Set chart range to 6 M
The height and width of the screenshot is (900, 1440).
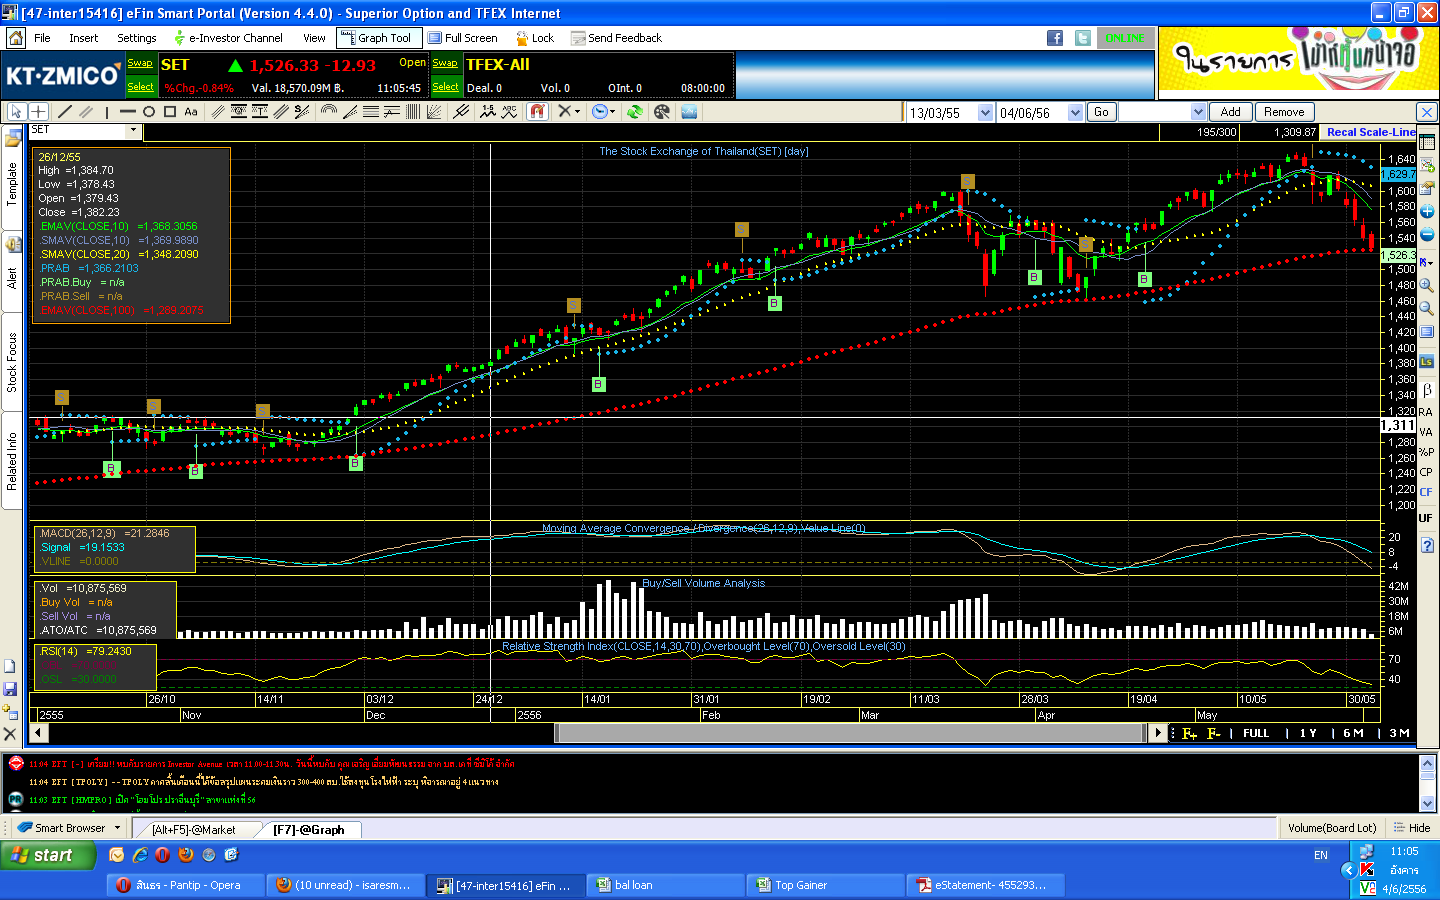[x=1353, y=733]
